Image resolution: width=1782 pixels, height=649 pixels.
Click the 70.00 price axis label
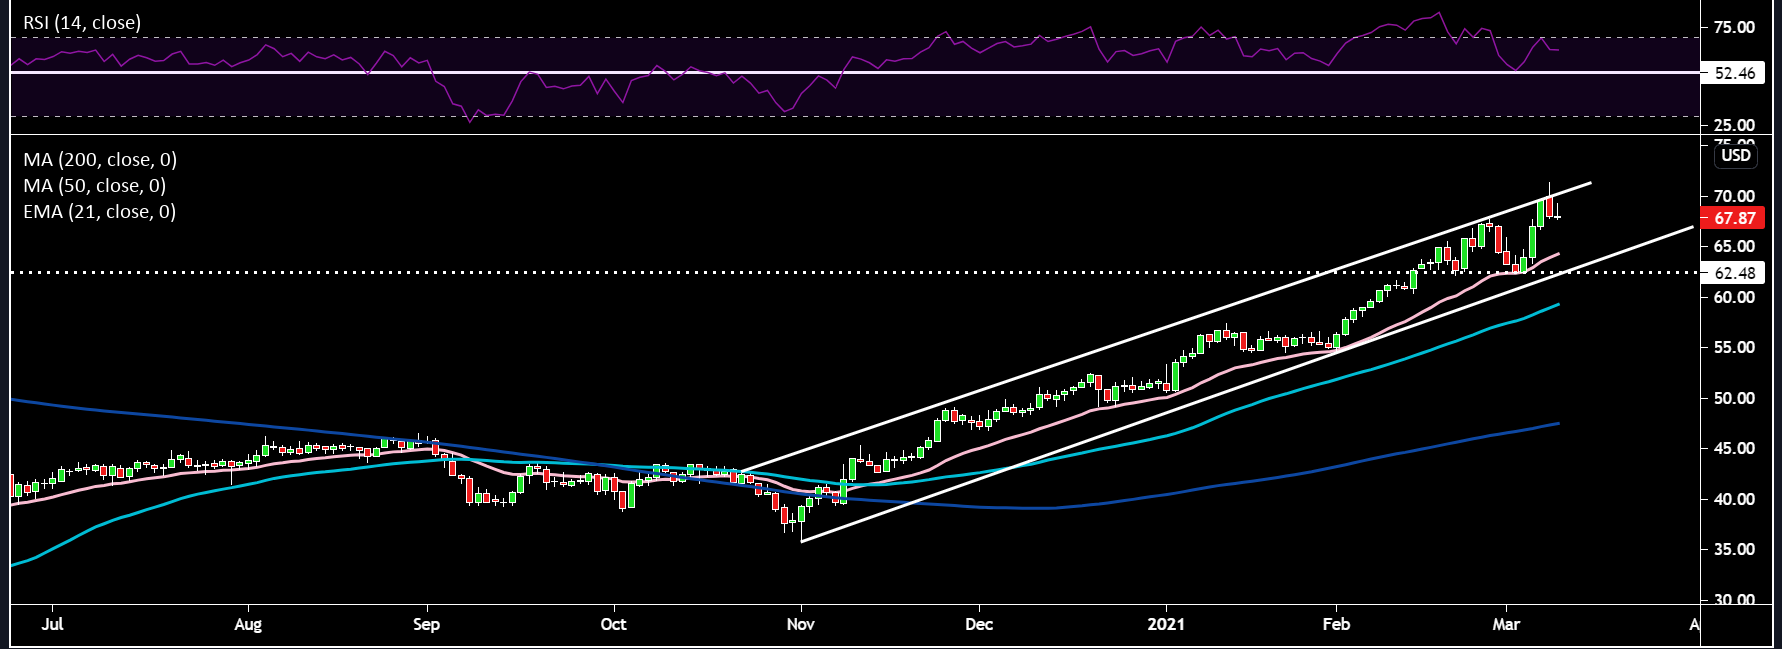point(1734,196)
